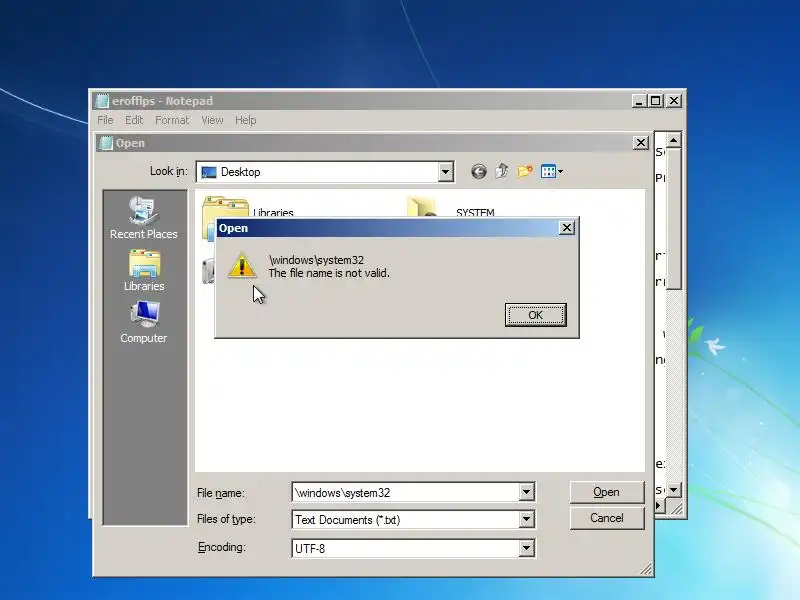Open the Notepad View menu
The width and height of the screenshot is (800, 600).
pos(212,120)
